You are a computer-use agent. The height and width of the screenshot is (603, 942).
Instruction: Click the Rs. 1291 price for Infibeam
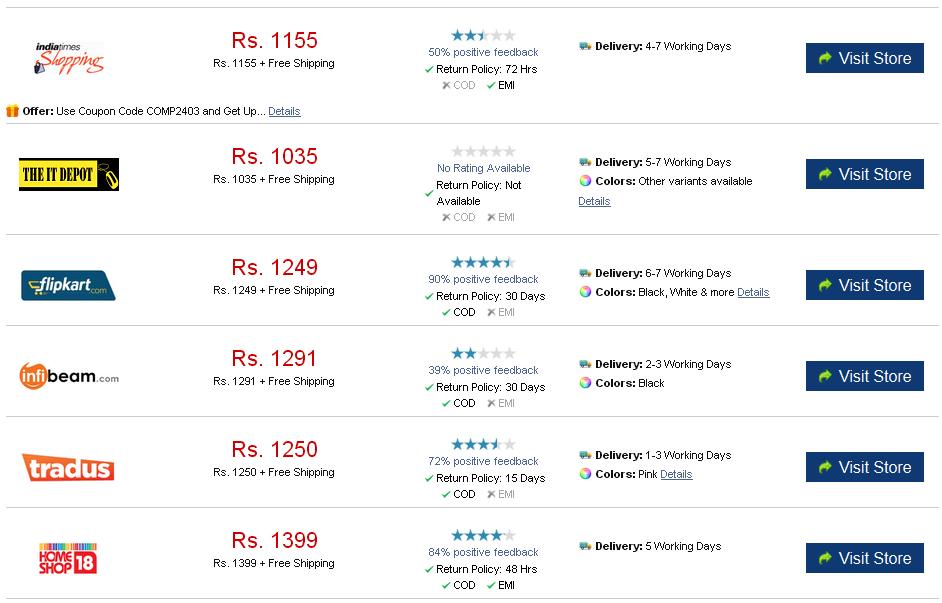[x=274, y=359]
